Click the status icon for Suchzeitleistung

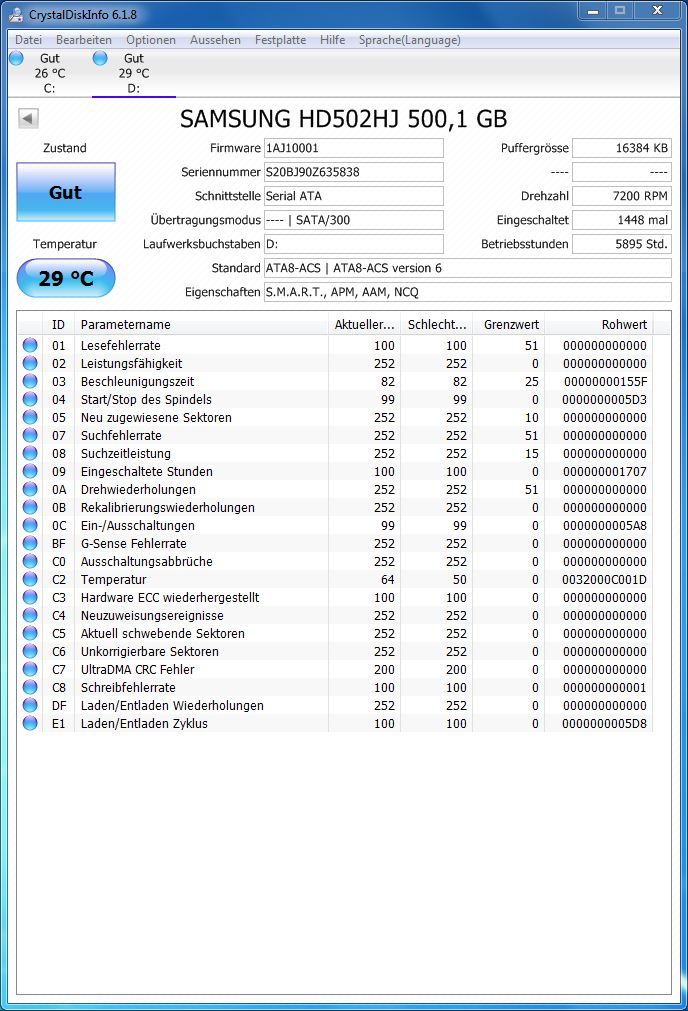30,453
